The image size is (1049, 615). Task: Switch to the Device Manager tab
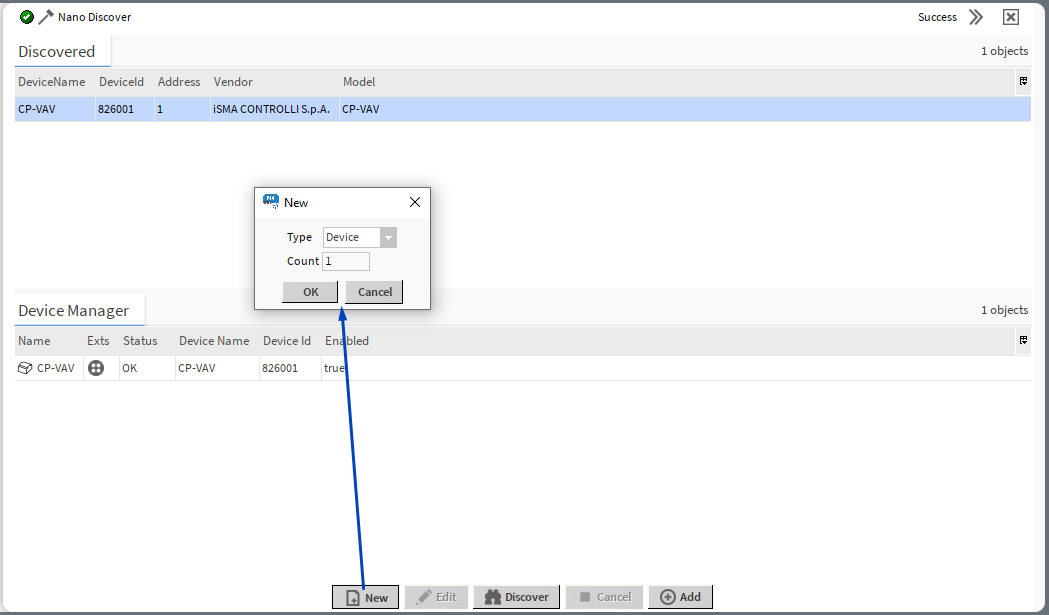click(x=72, y=310)
